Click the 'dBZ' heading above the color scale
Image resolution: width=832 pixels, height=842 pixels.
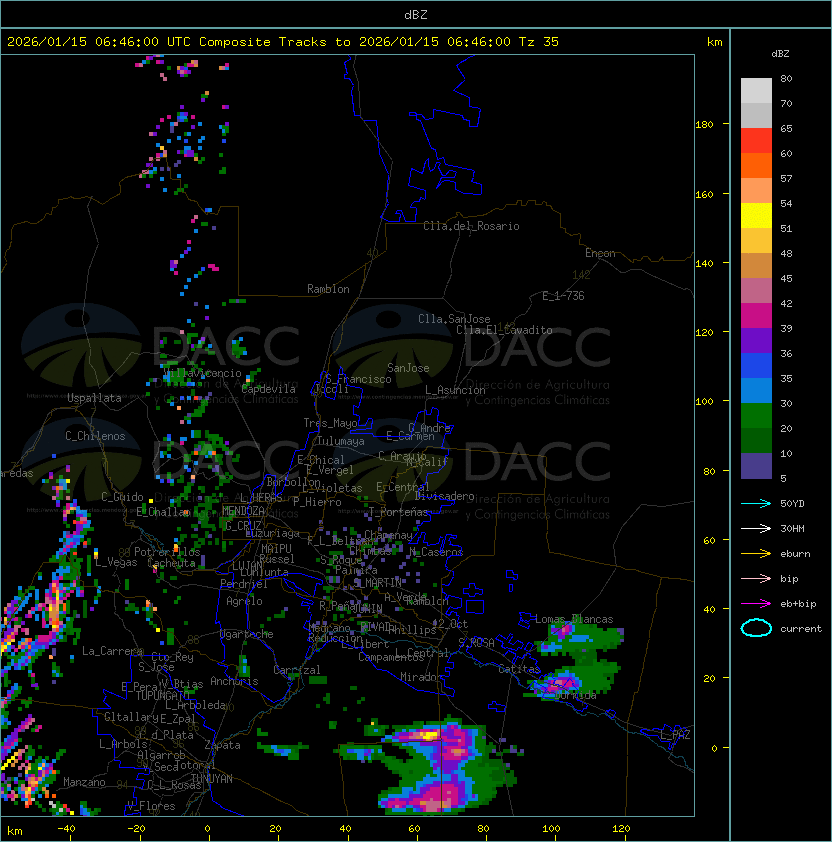(x=780, y=53)
